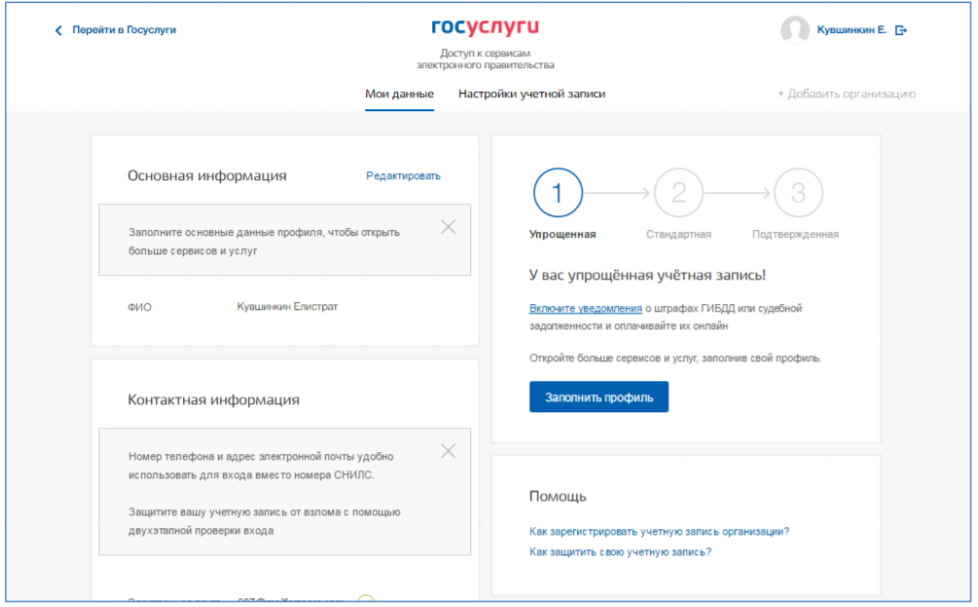Click the step 1 circle for Упрощенная
Screen dimensions: 978x607
click(558, 193)
